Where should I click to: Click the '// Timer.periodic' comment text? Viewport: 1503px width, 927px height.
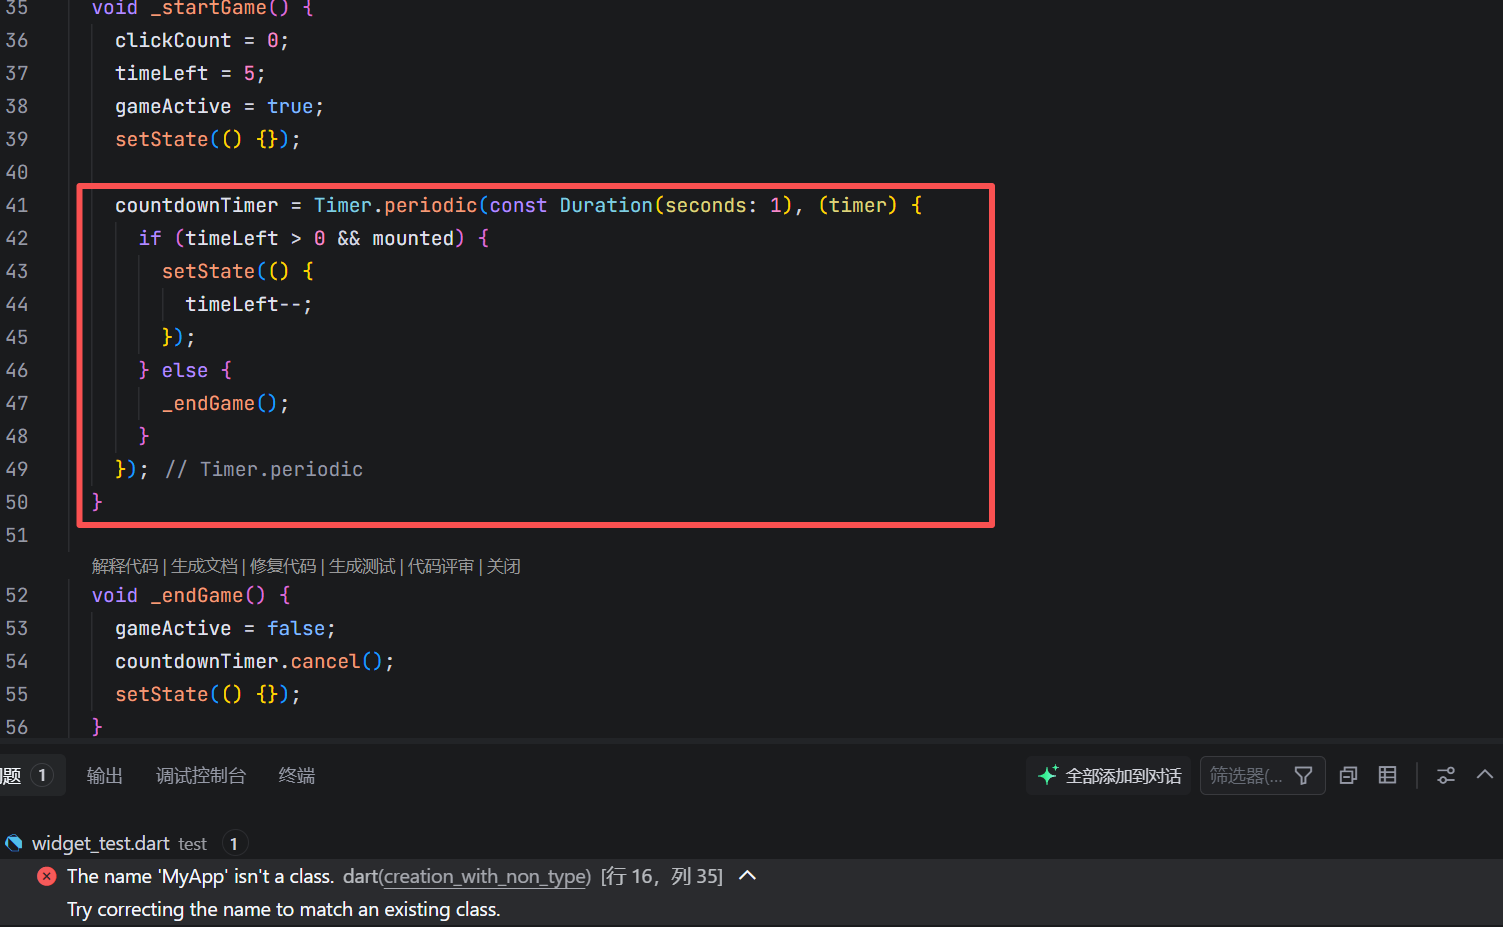point(264,469)
